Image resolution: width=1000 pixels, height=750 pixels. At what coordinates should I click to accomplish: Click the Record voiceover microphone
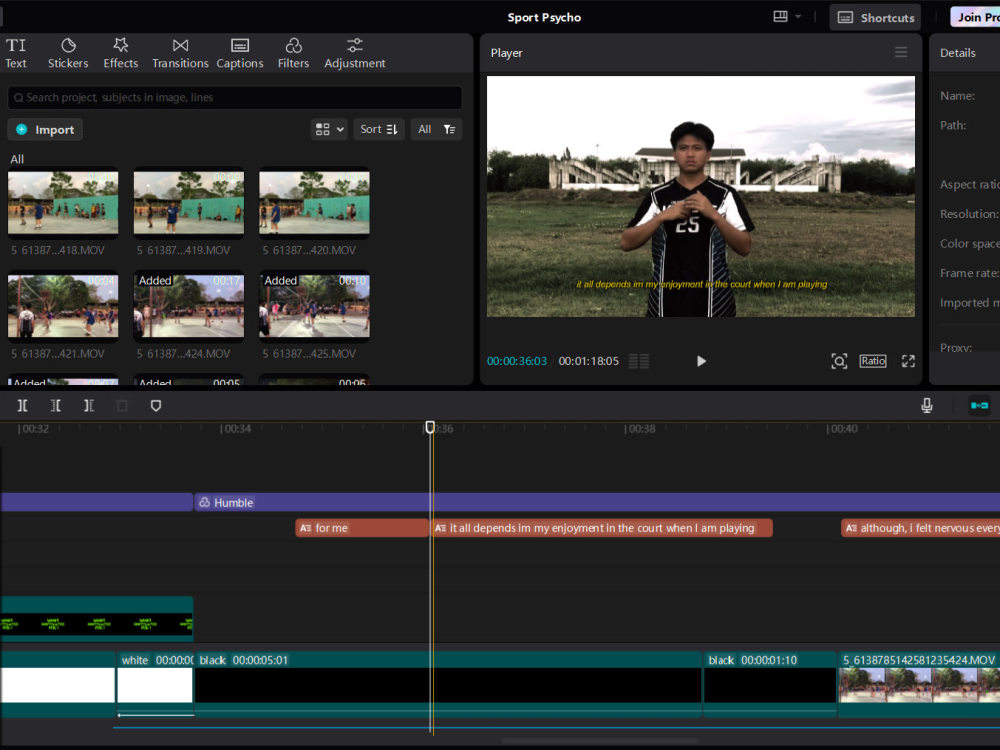[x=927, y=406]
